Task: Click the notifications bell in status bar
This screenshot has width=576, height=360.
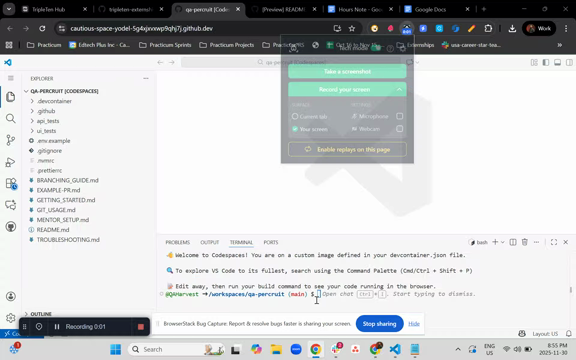Action: pyautogui.click(x=569, y=334)
